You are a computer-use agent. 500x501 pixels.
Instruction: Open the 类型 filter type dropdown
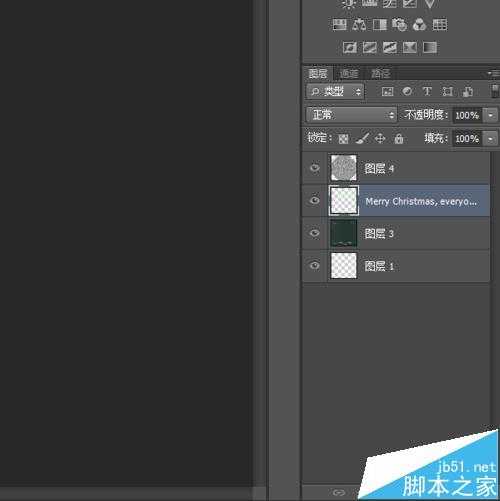point(335,91)
